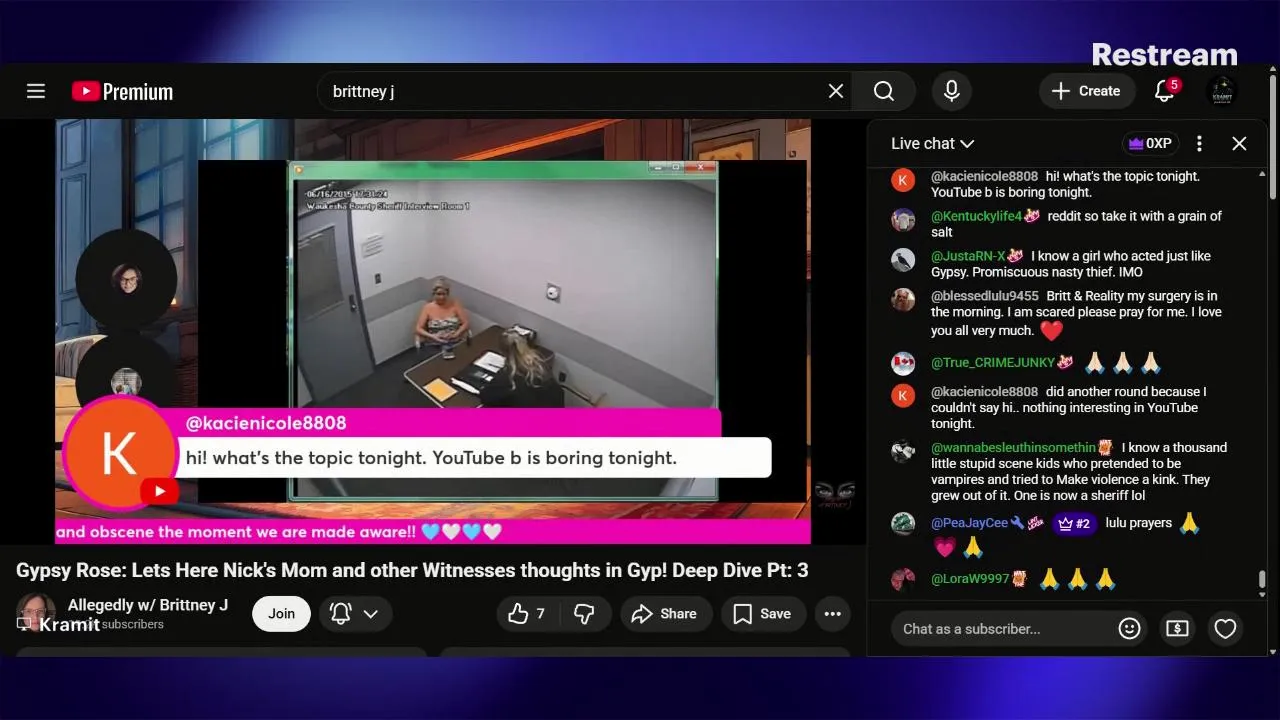This screenshot has width=1280, height=720.
Task: Open the channel avatar beside title
Action: [x=35, y=612]
